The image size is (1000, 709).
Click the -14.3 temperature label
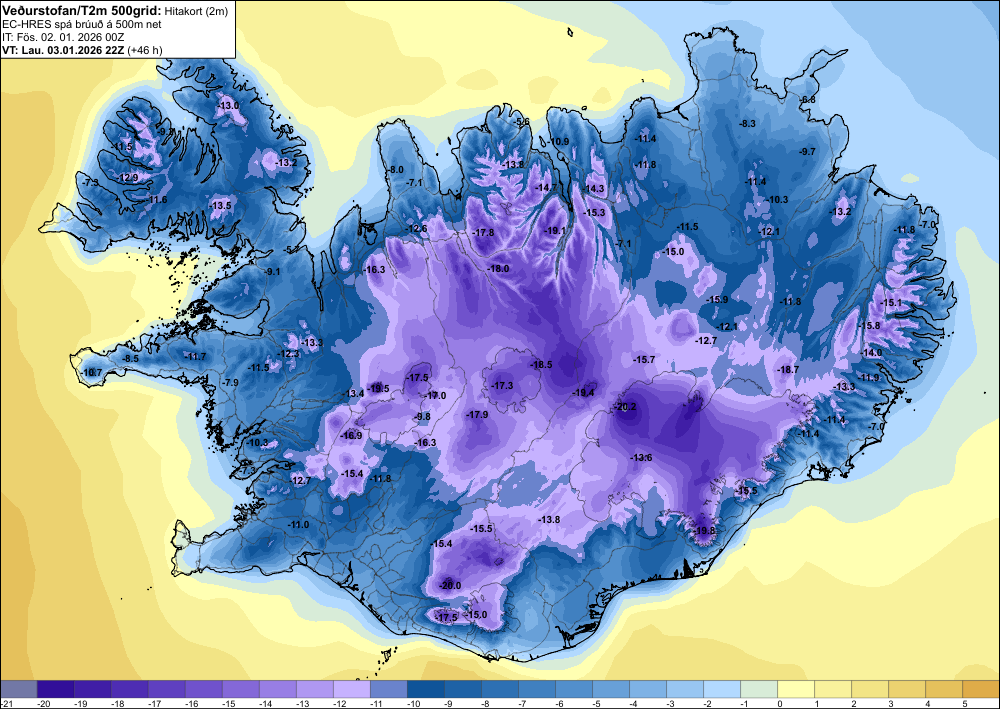coord(593,189)
